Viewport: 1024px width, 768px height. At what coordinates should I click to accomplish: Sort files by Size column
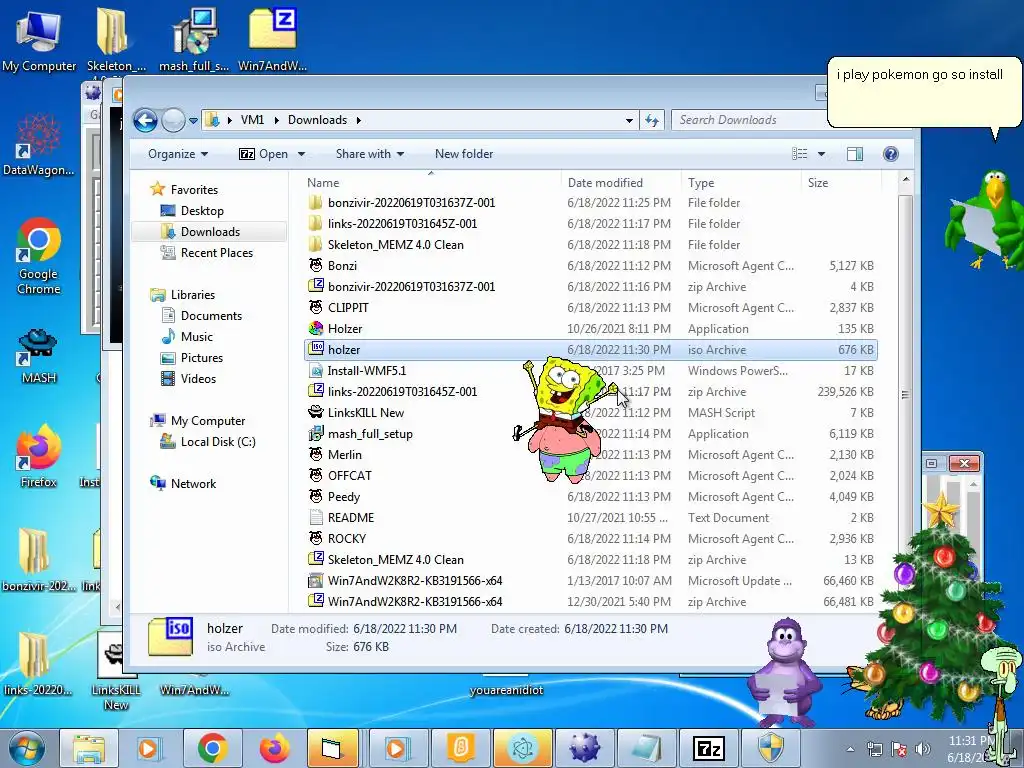pos(841,183)
